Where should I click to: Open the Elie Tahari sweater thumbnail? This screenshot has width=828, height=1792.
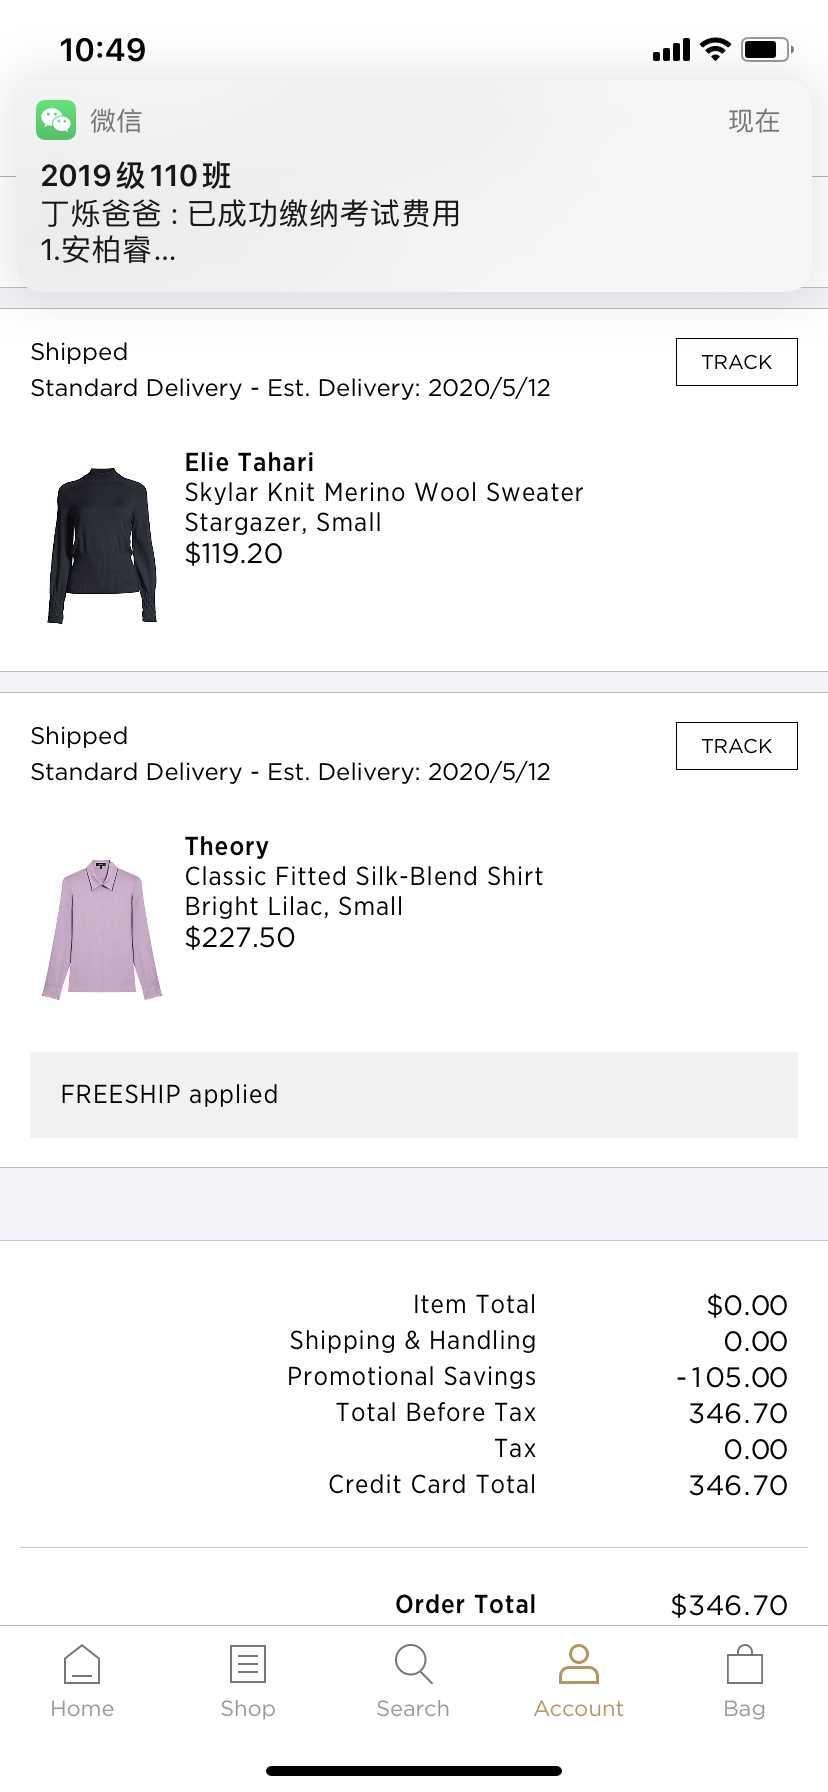pyautogui.click(x=103, y=545)
